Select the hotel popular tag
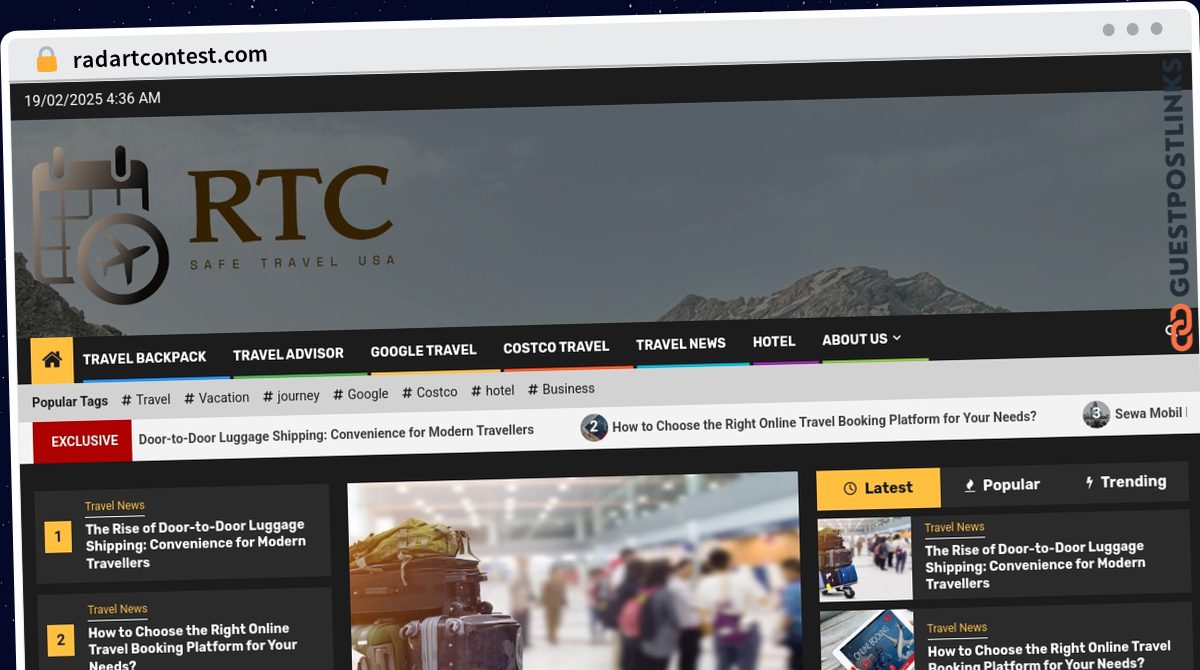The width and height of the screenshot is (1200, 670). click(493, 391)
